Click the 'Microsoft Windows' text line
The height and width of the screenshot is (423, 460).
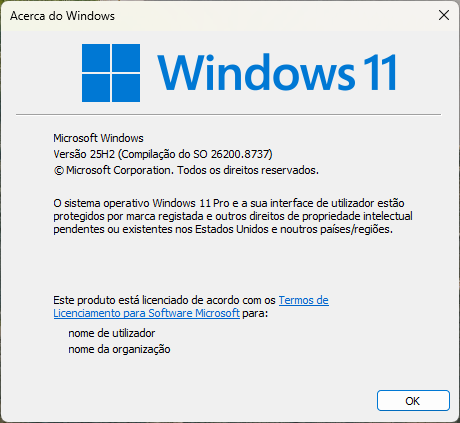98,138
